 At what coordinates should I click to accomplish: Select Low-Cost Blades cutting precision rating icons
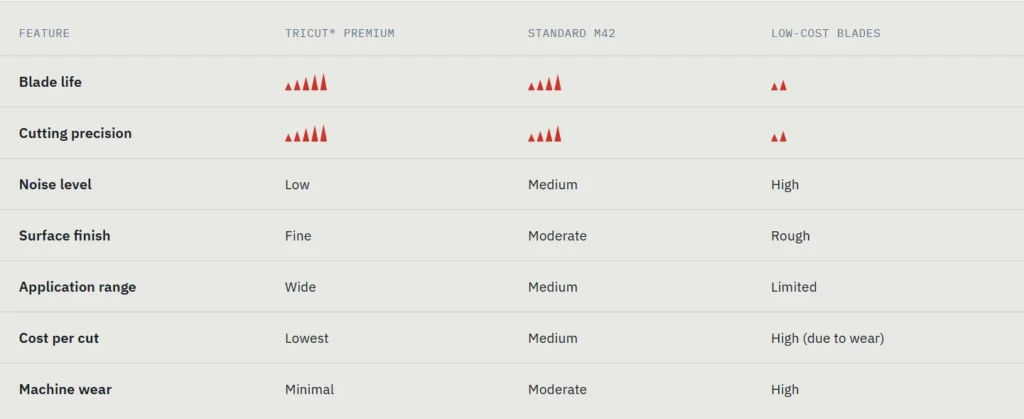click(x=778, y=137)
